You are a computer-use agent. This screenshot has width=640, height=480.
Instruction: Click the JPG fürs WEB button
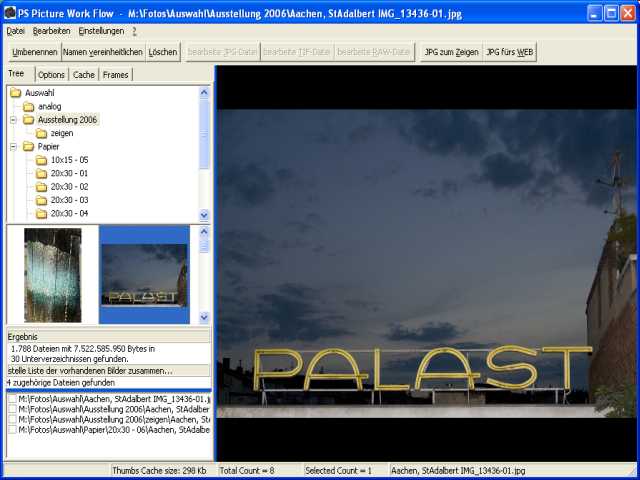pyautogui.click(x=510, y=52)
